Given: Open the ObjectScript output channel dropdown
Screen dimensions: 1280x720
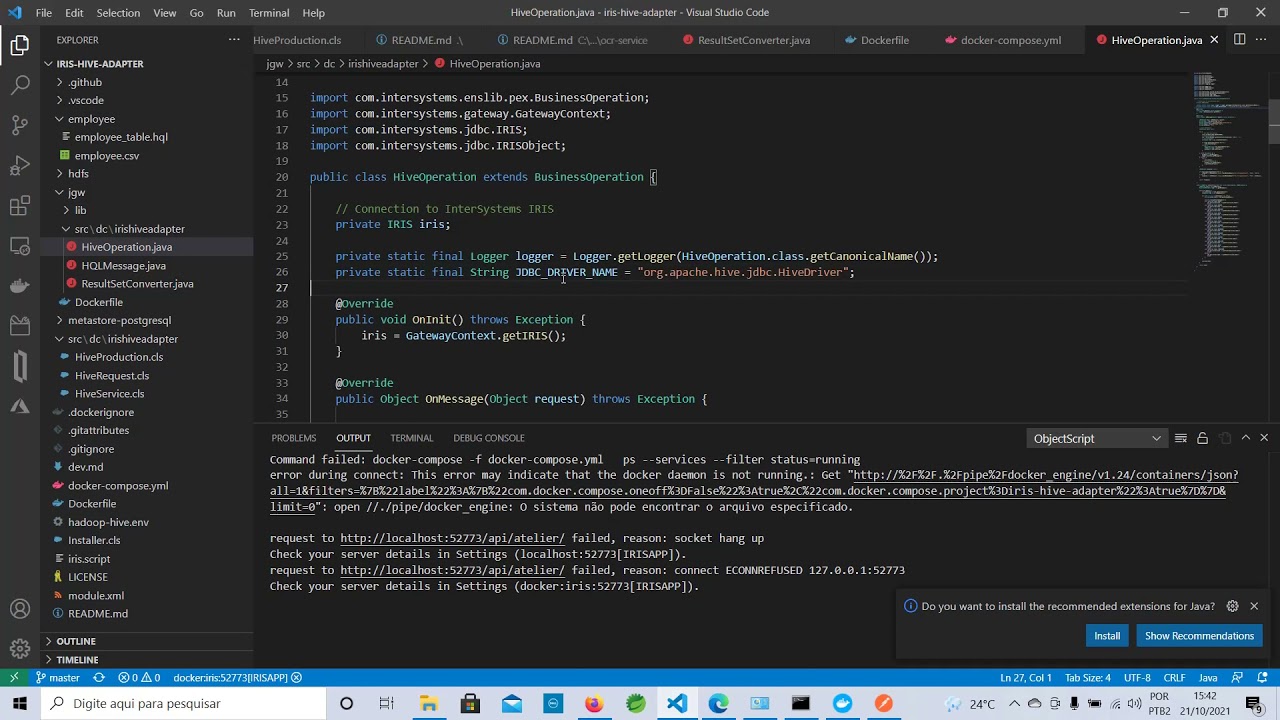Looking at the screenshot, I should point(1097,438).
